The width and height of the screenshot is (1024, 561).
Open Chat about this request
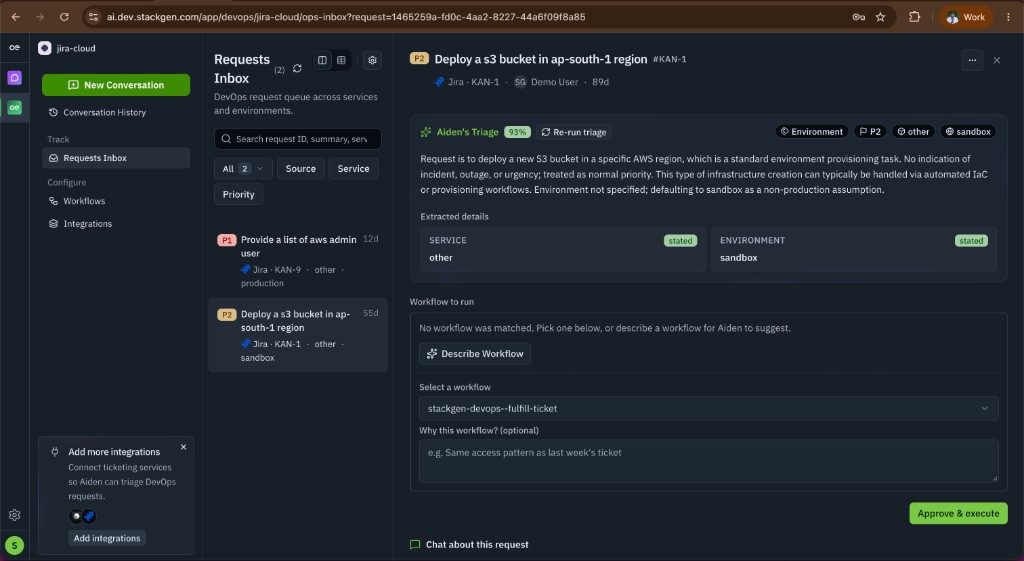pyautogui.click(x=469, y=545)
